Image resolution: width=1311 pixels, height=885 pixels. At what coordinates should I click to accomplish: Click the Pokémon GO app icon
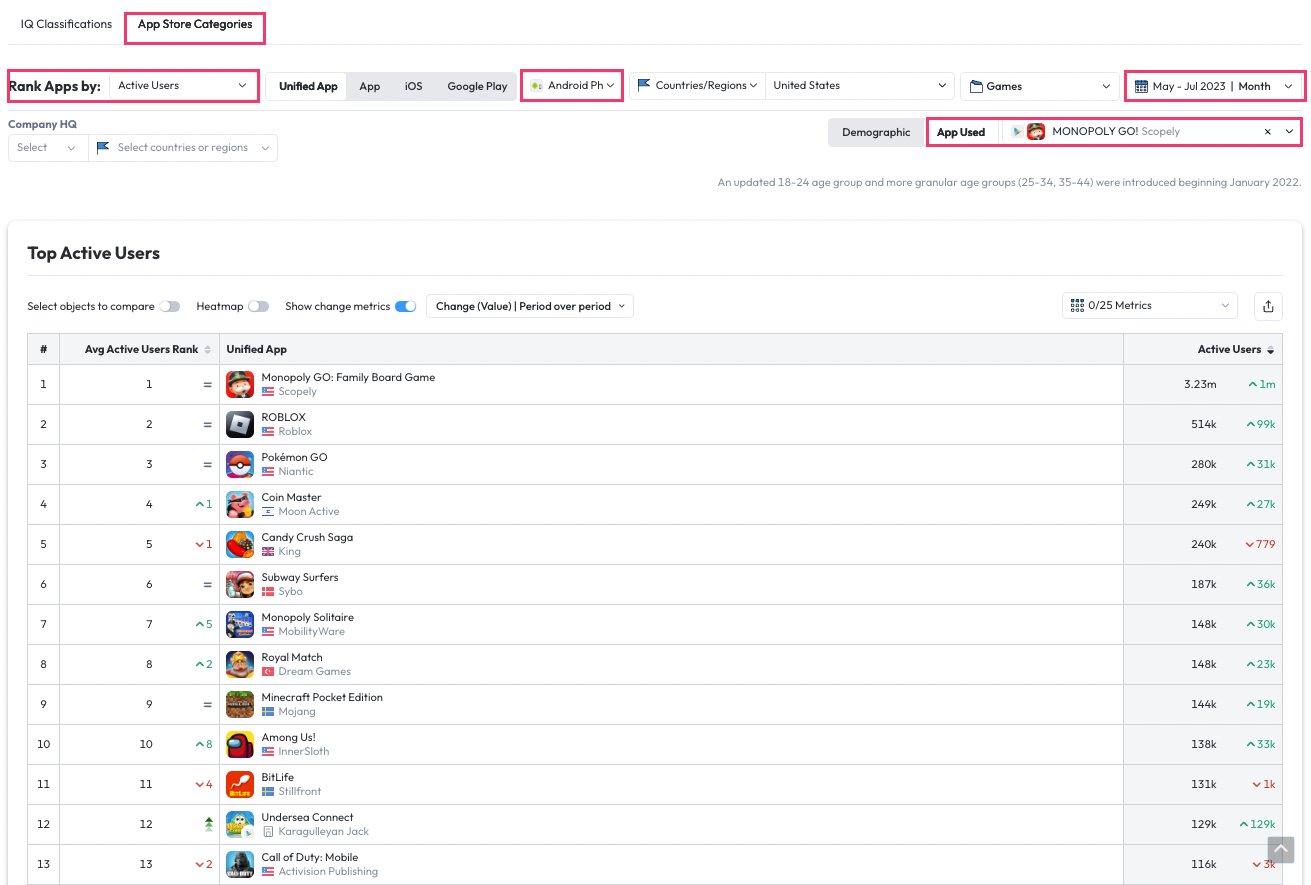(240, 464)
